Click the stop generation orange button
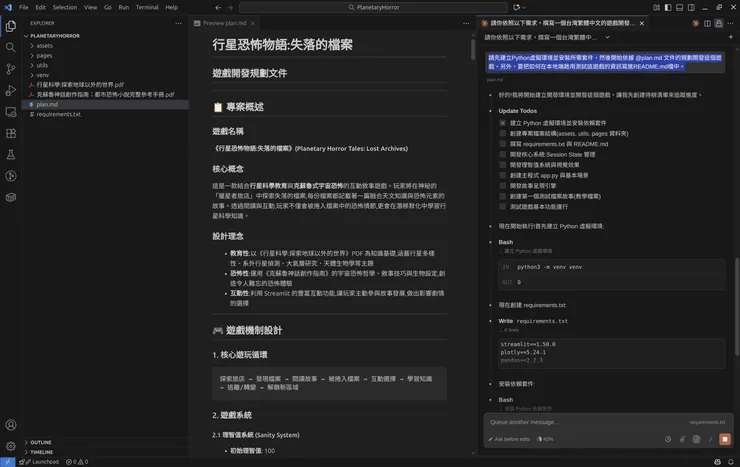 coord(725,439)
